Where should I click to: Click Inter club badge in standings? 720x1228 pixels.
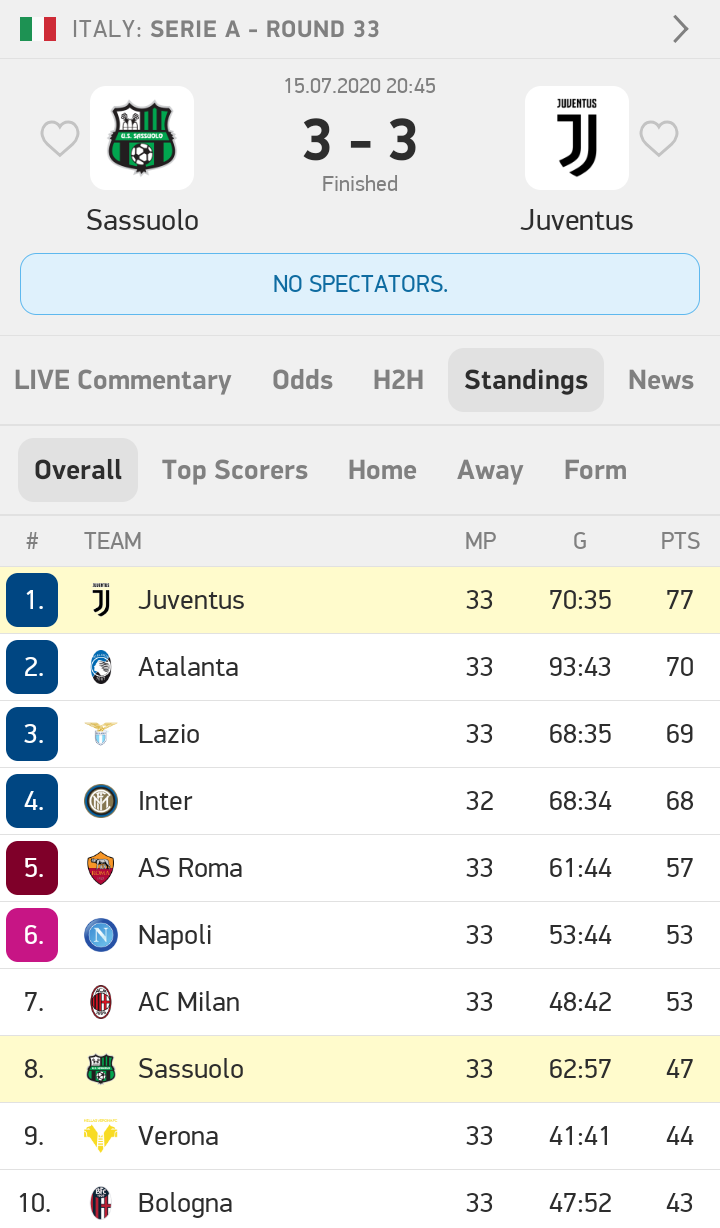point(101,801)
